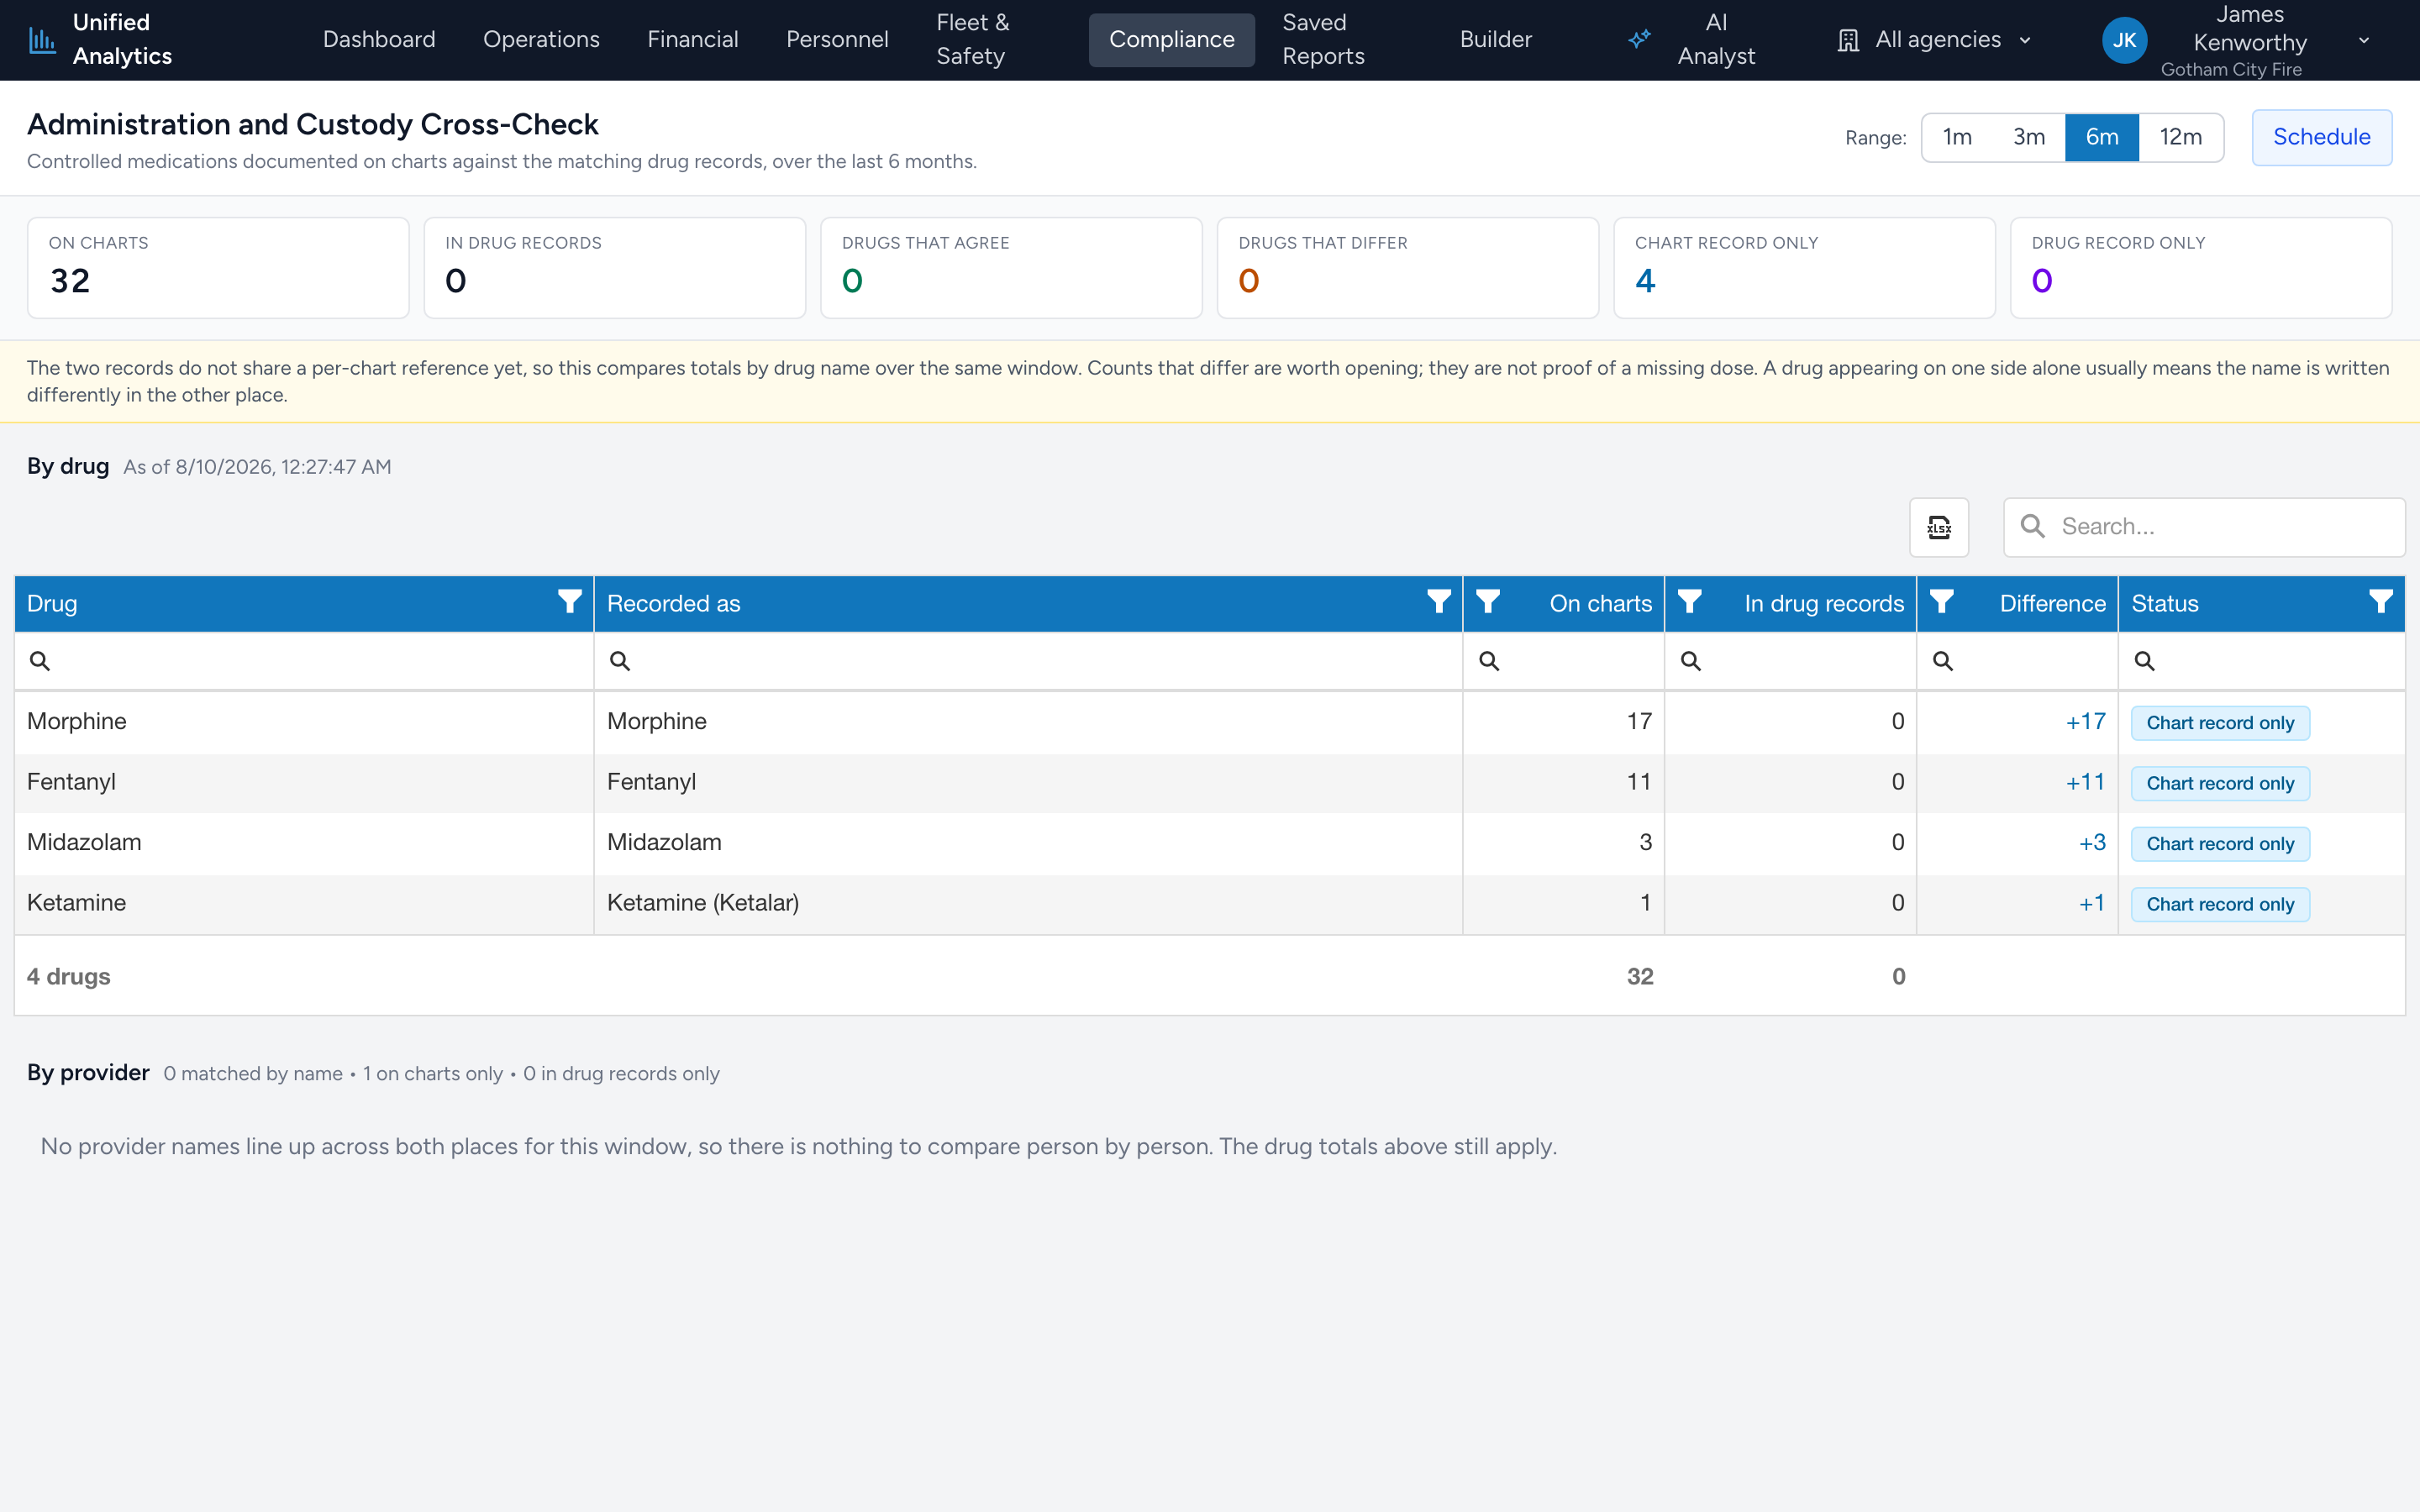
Task: Click the Unified Analytics logo icon
Action: point(42,40)
